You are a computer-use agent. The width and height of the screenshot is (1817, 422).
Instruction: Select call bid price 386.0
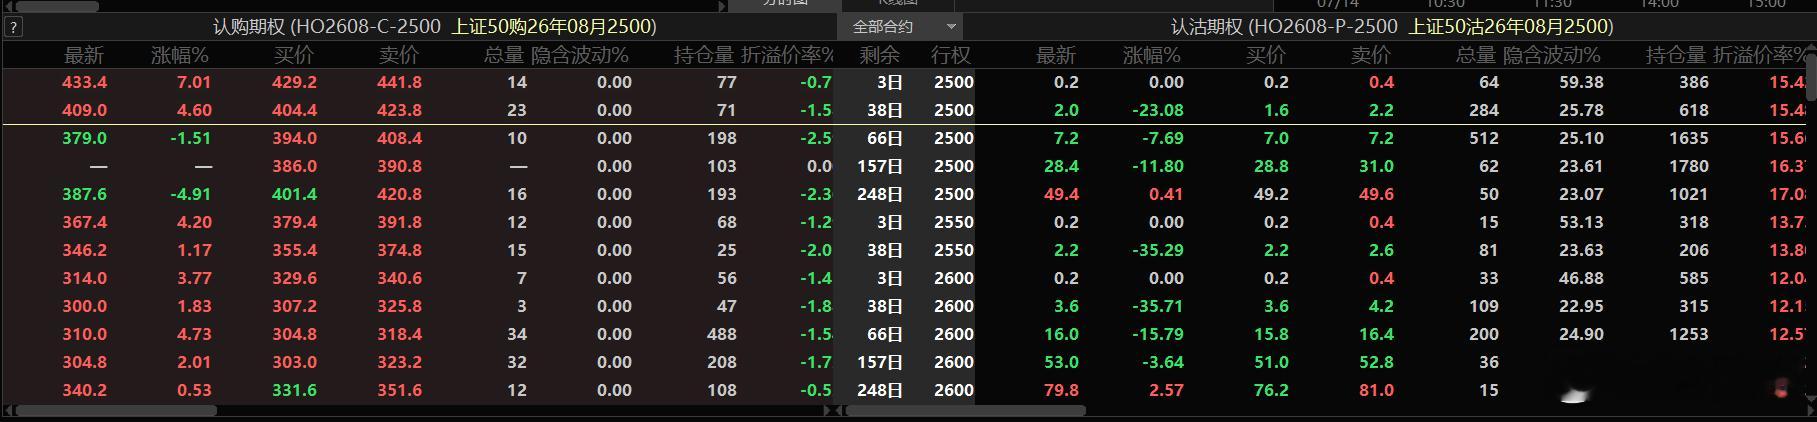[x=294, y=166]
